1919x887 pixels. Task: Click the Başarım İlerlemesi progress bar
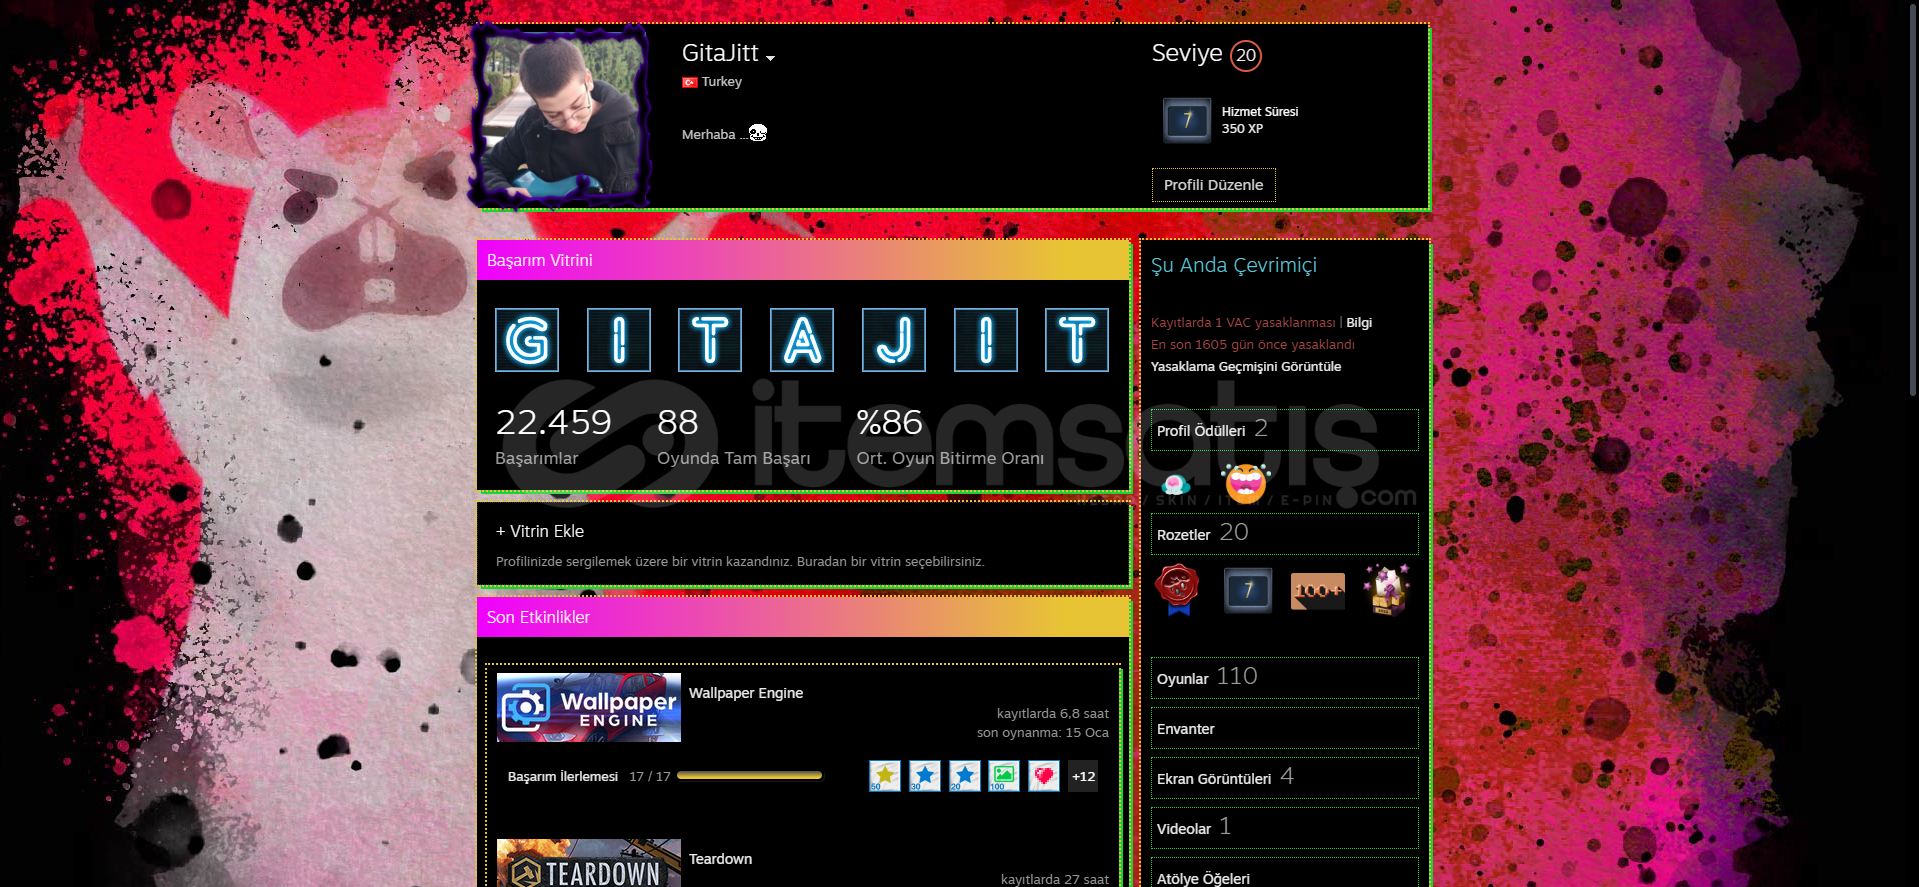click(749, 775)
